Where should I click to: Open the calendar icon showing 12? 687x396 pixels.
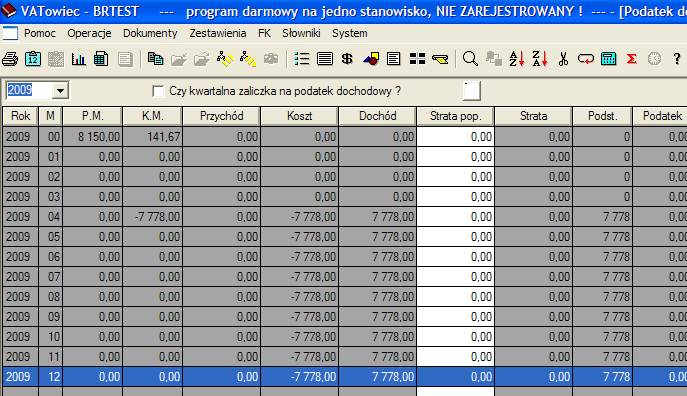[33, 59]
